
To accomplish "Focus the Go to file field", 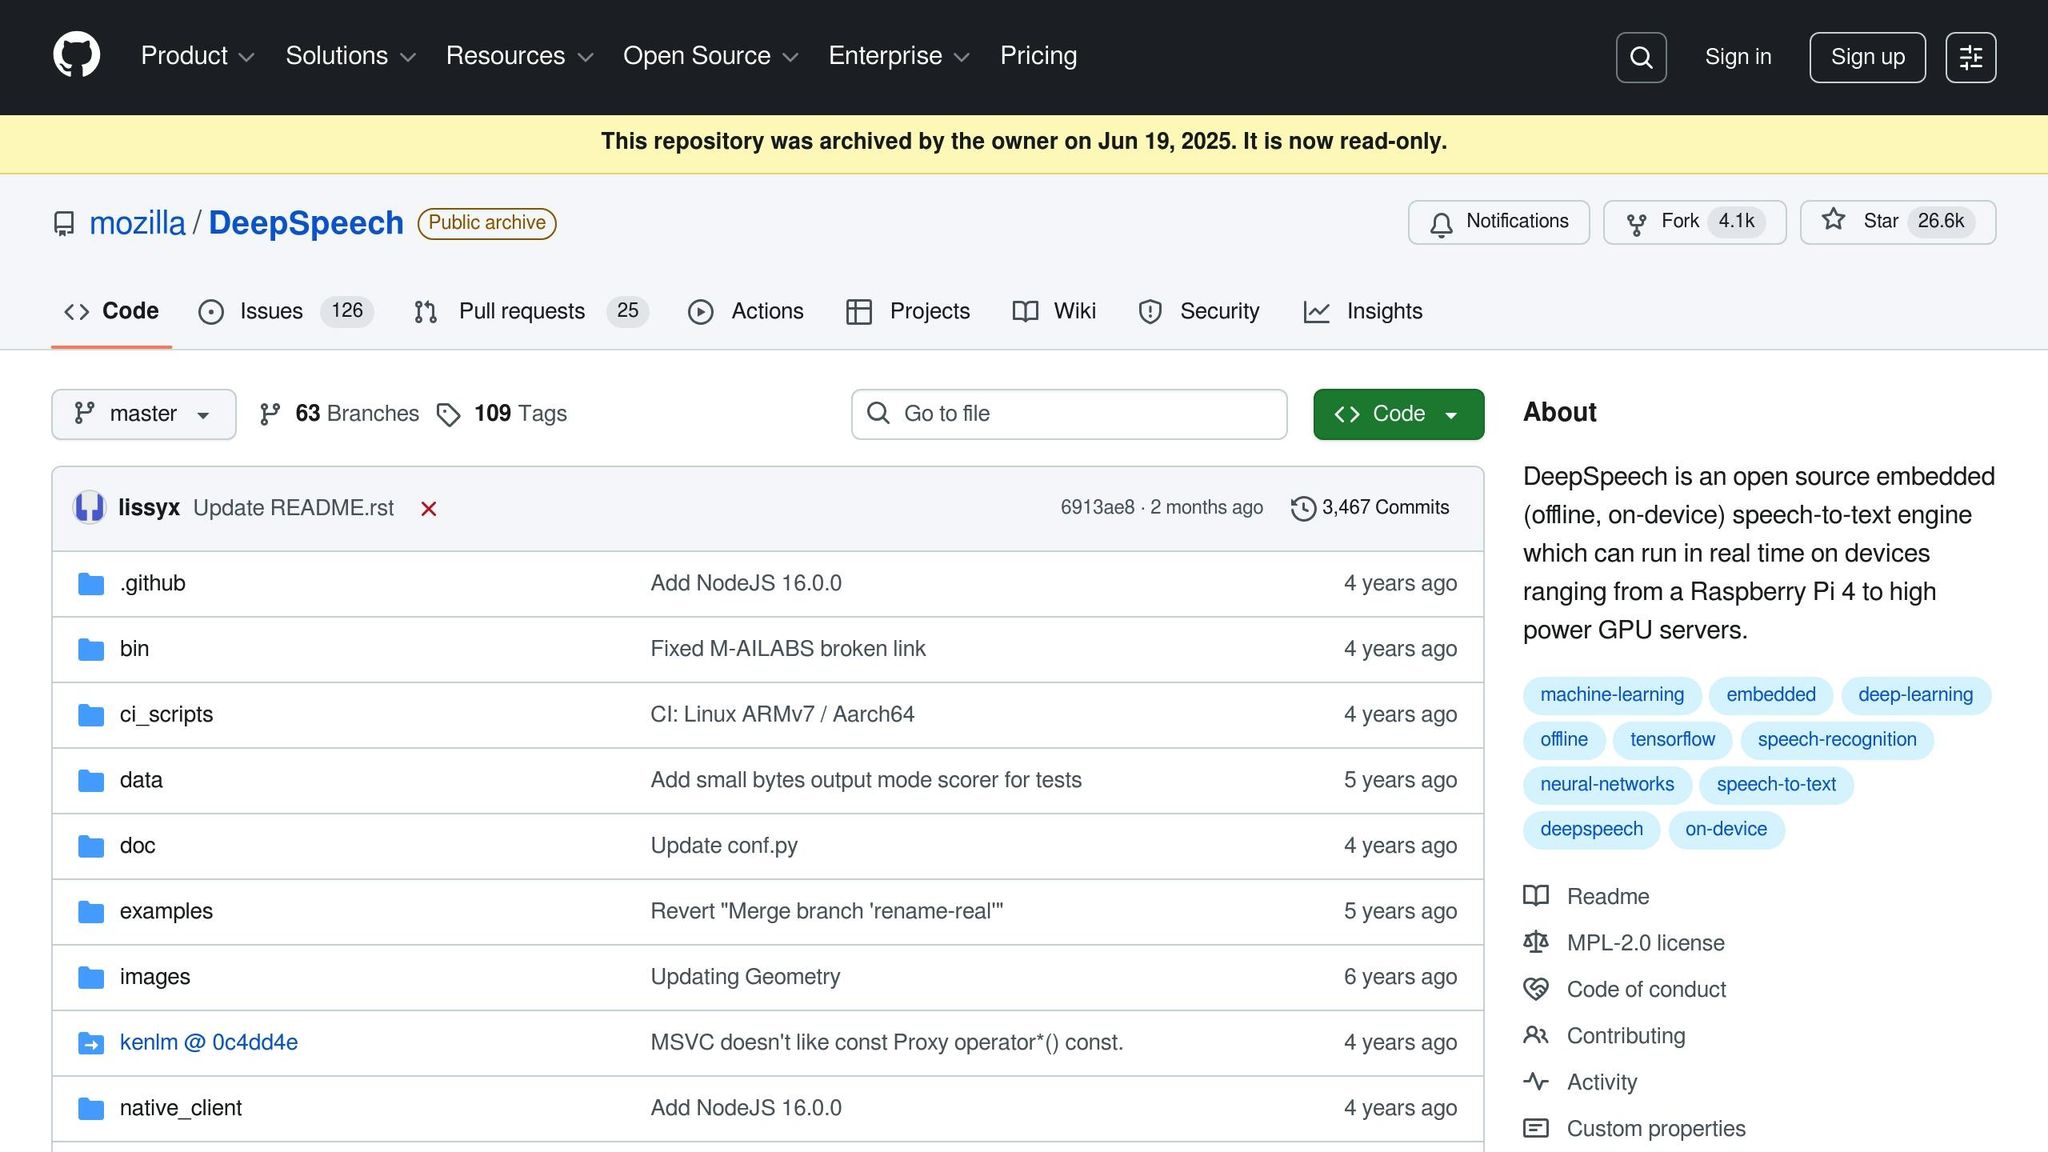I will (1069, 414).
